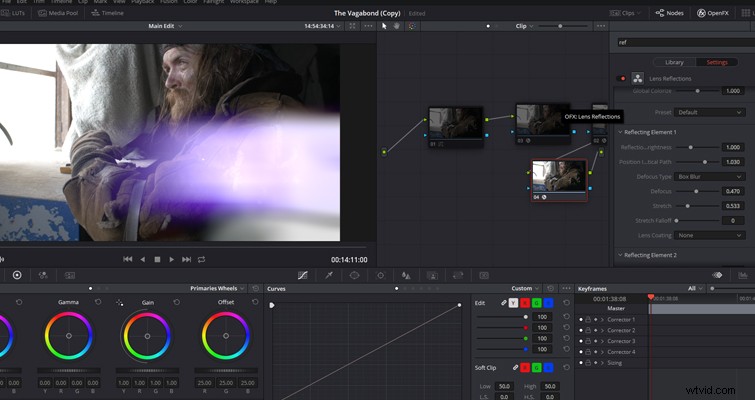Adjust the Global Colorize slider
The height and width of the screenshot is (400, 755).
tap(697, 91)
